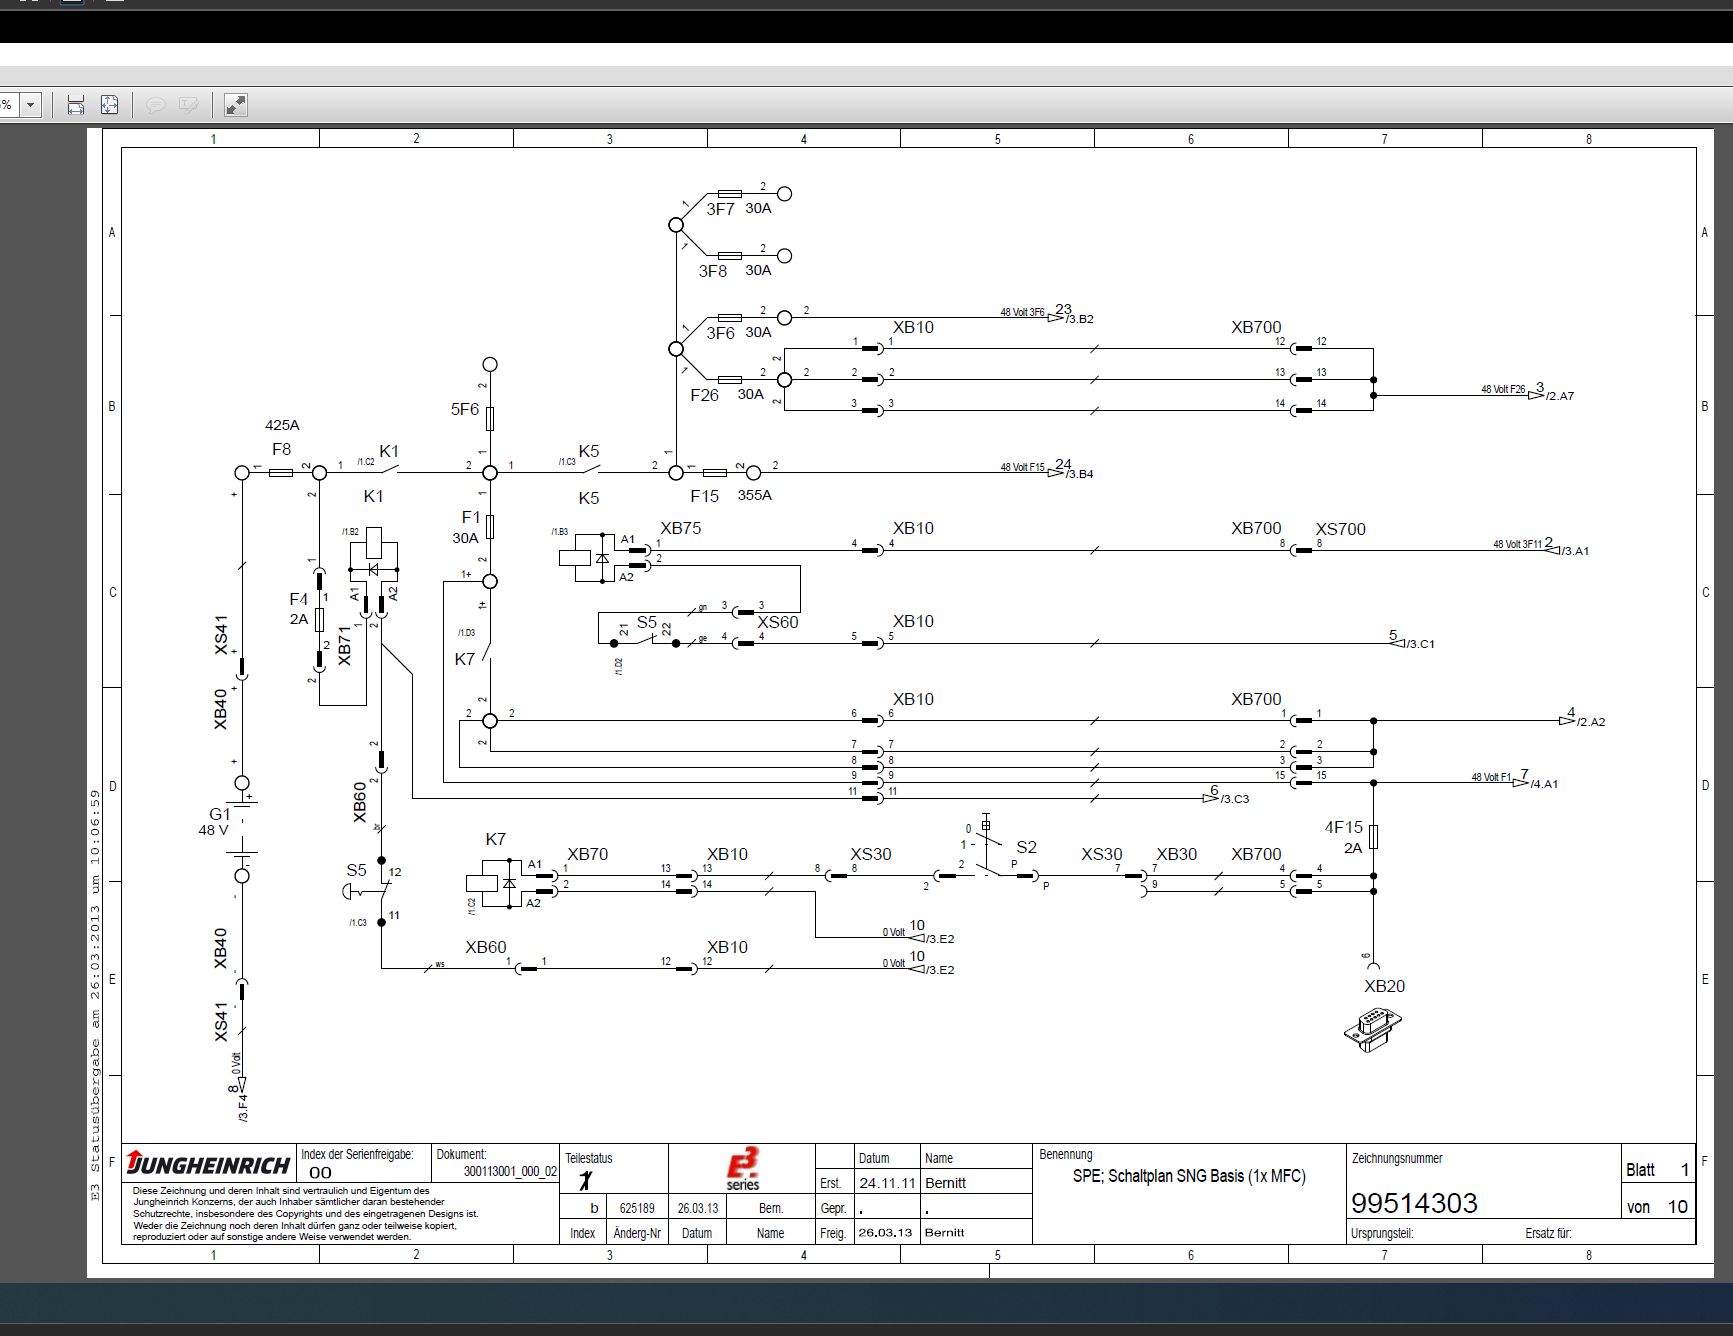The height and width of the screenshot is (1336, 1733).
Task: Click the 'Index der Serienfreigabe:' label
Action: click(x=357, y=1155)
